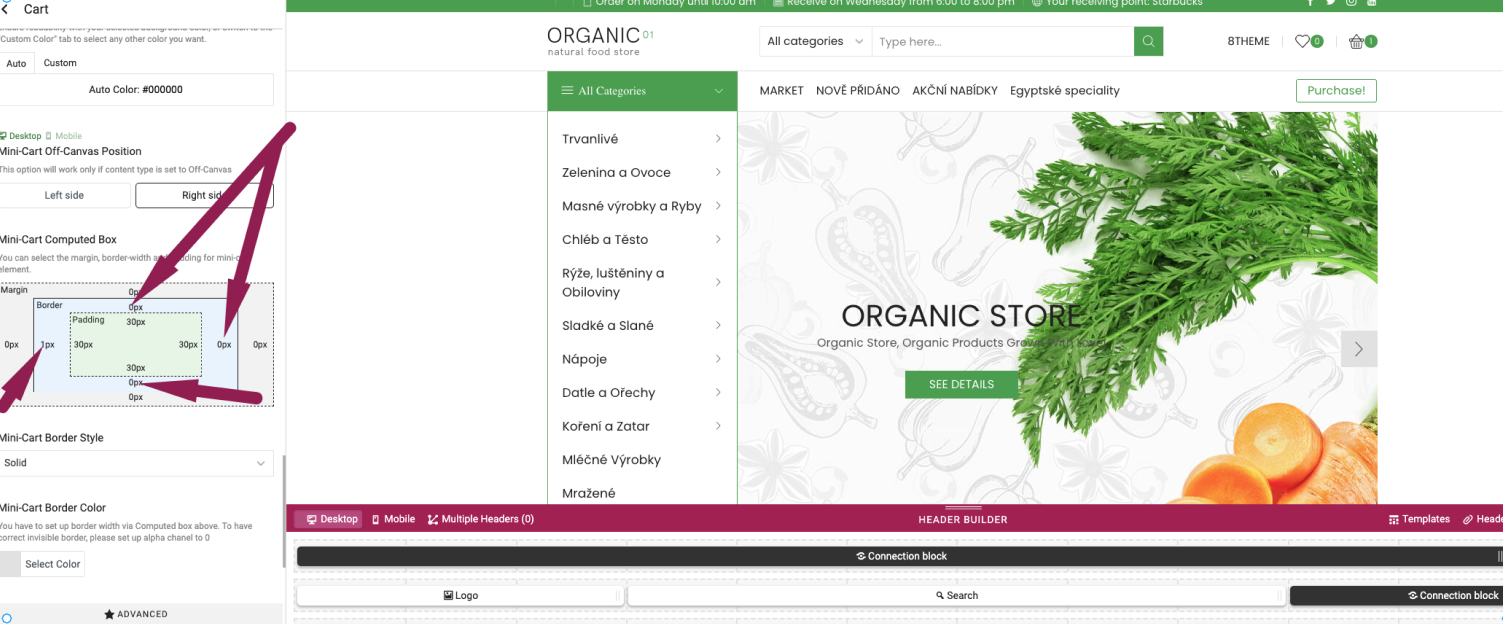Click the Logo element in header builder
Screen dimensions: 1503x624
pos(461,595)
